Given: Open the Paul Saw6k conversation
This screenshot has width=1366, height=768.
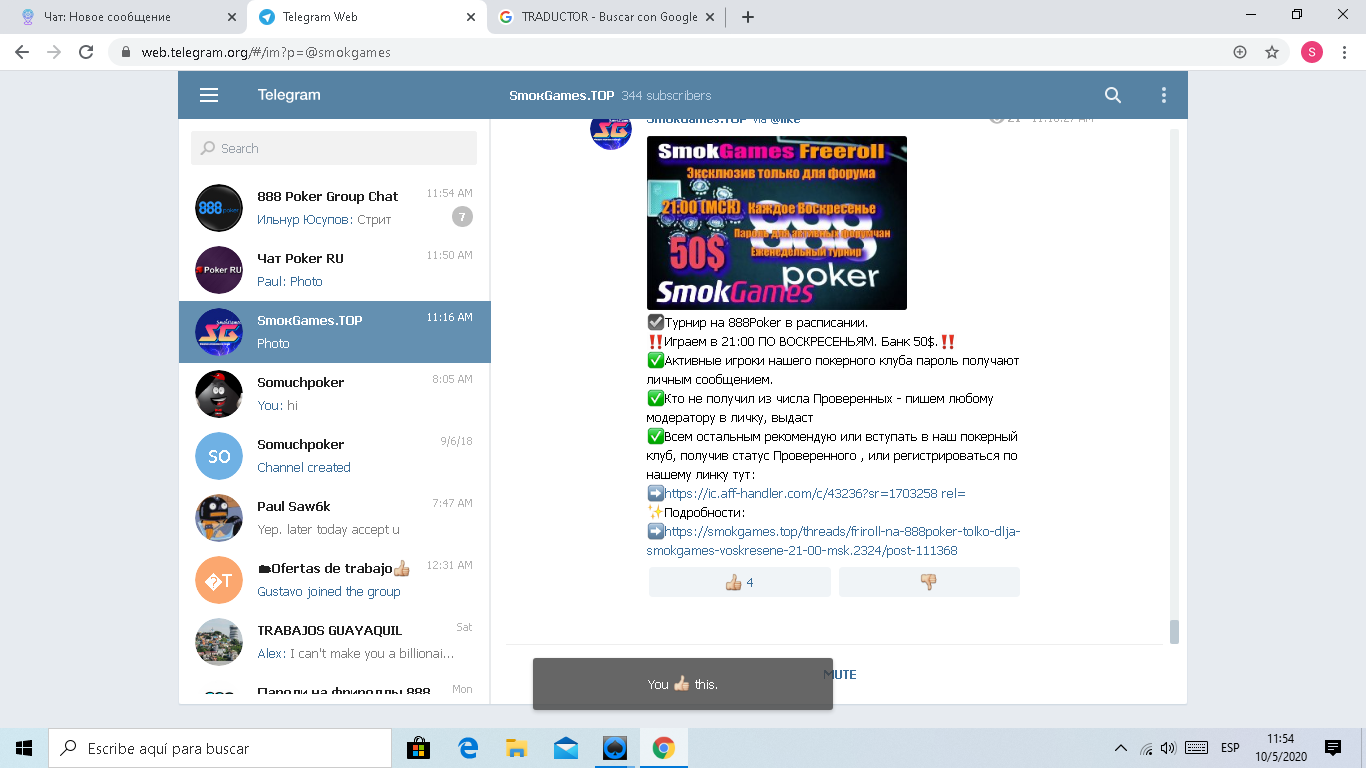Looking at the screenshot, I should (335, 518).
